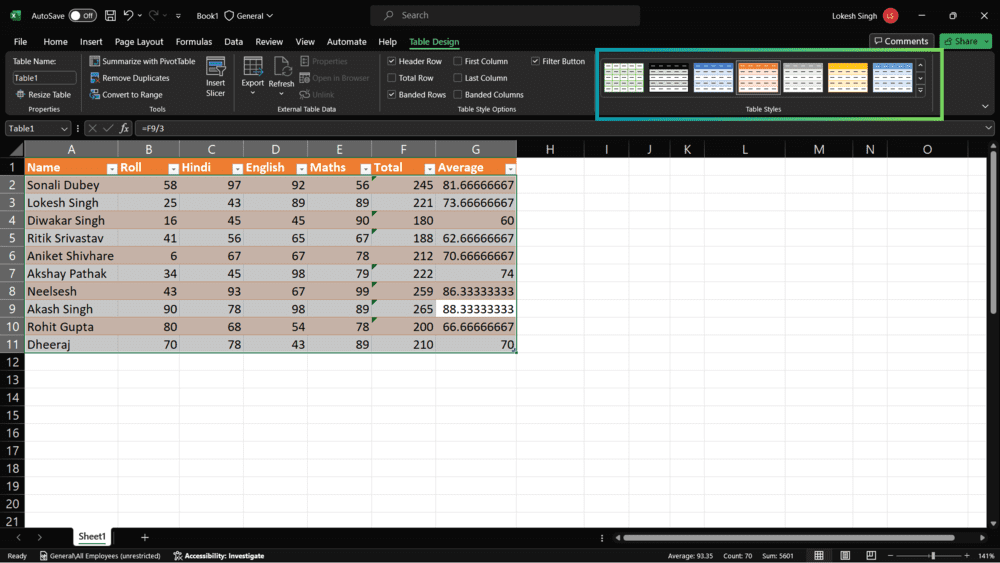Click the horizontal scrollbar
The width and height of the screenshot is (1000, 563).
pos(789,537)
